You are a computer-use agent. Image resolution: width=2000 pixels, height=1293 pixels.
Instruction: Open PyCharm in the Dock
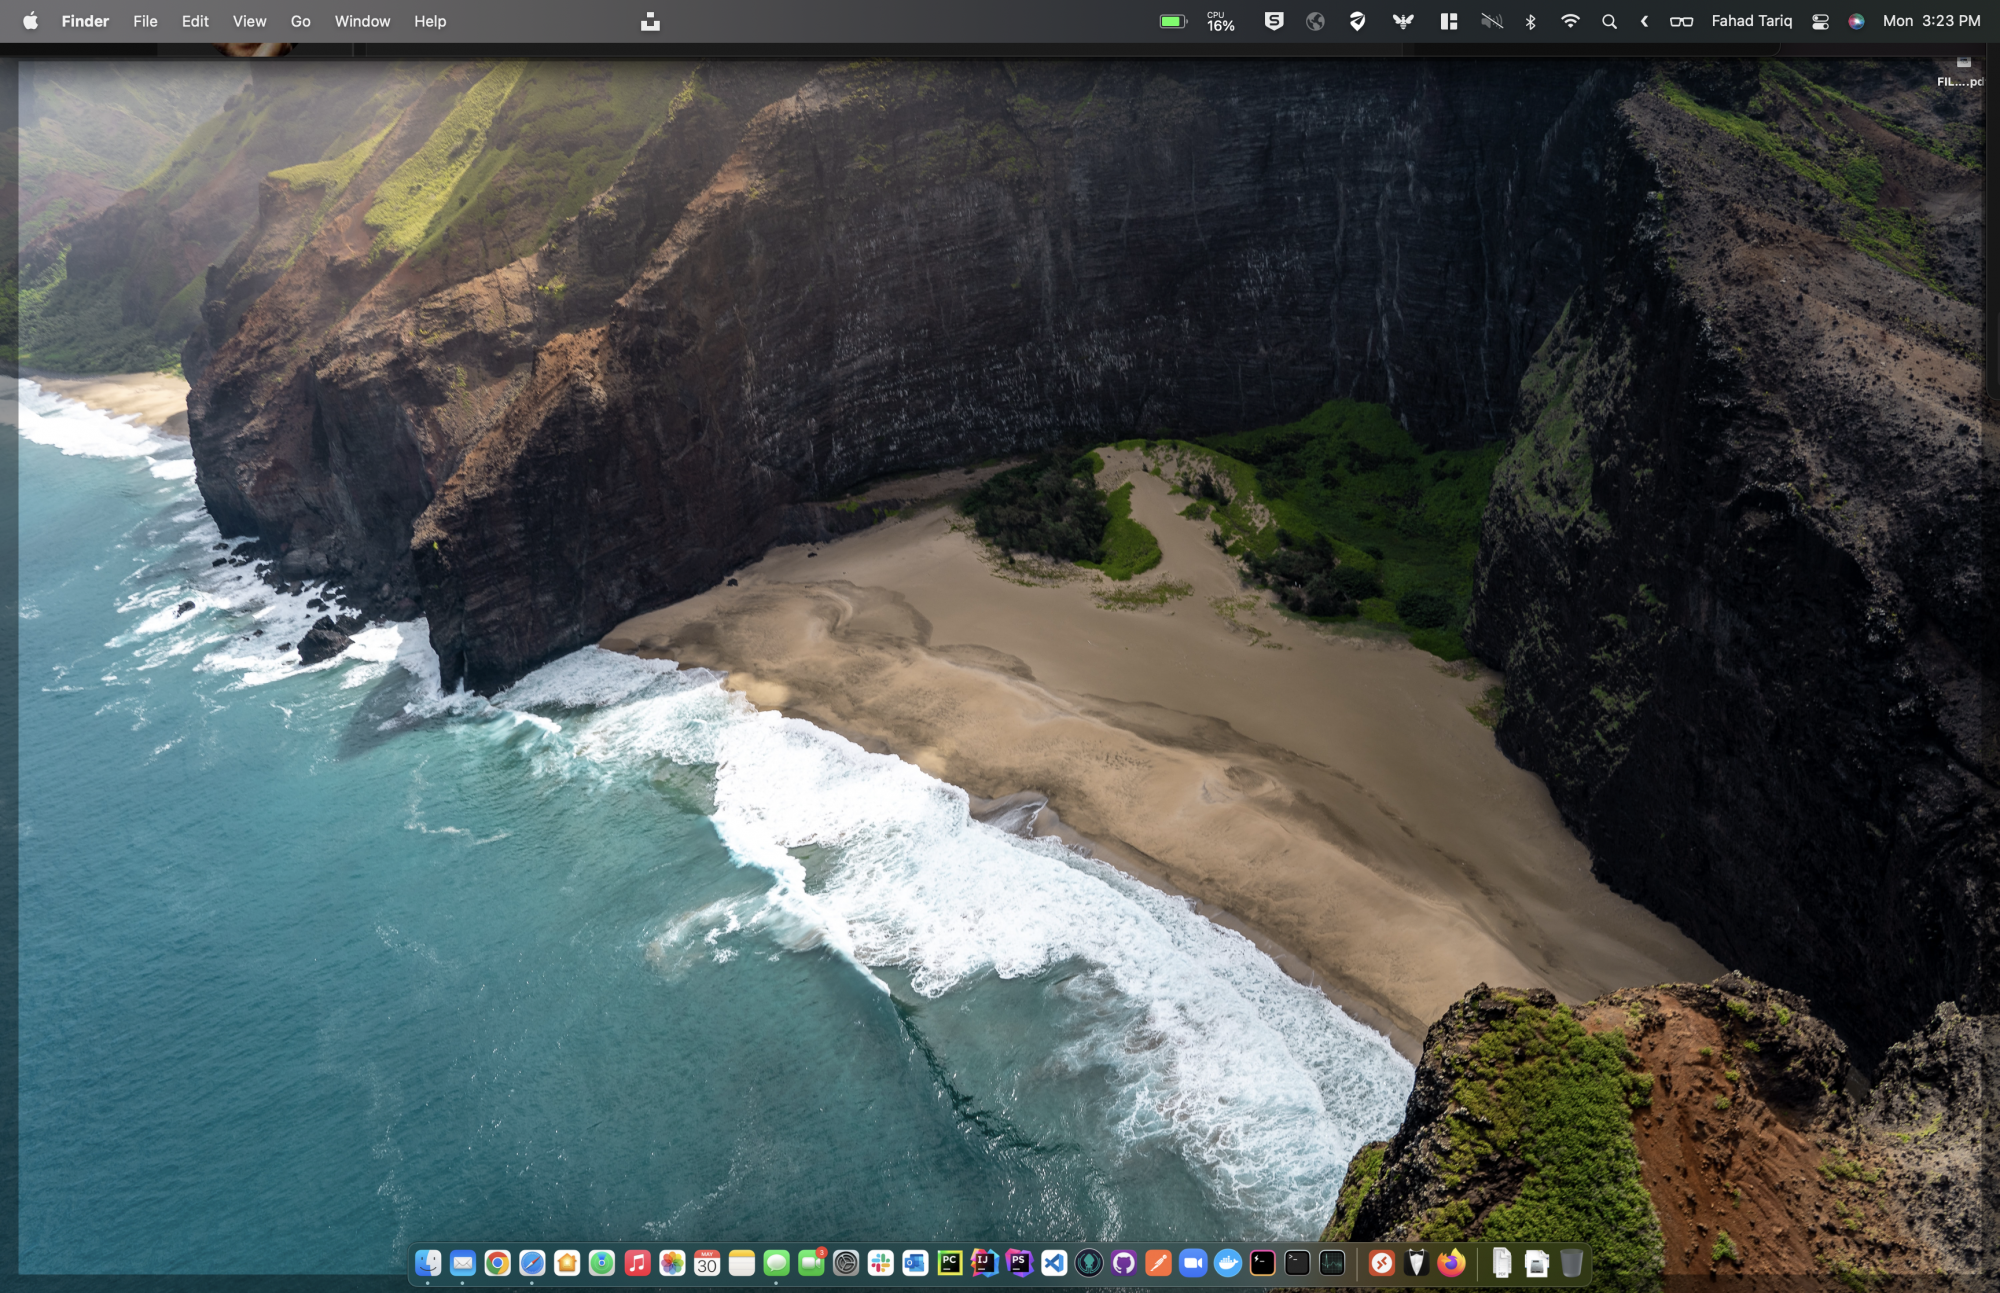950,1263
